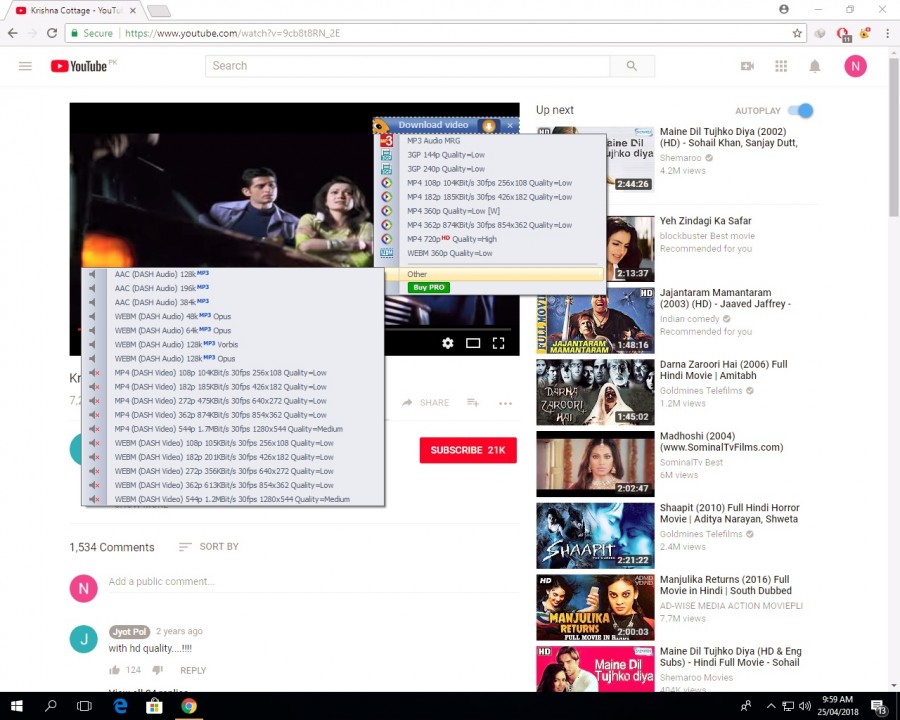Click the system volume icon
900x720 pixels.
[805, 706]
